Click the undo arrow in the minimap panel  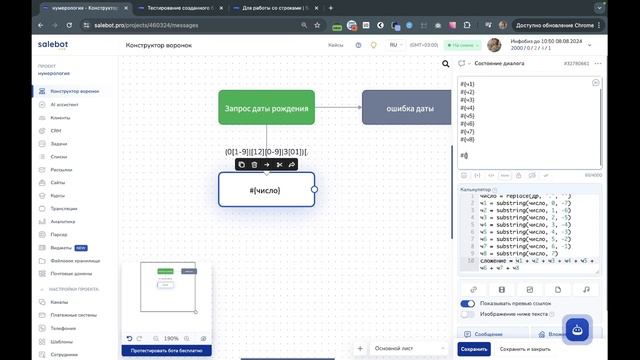pos(129,338)
